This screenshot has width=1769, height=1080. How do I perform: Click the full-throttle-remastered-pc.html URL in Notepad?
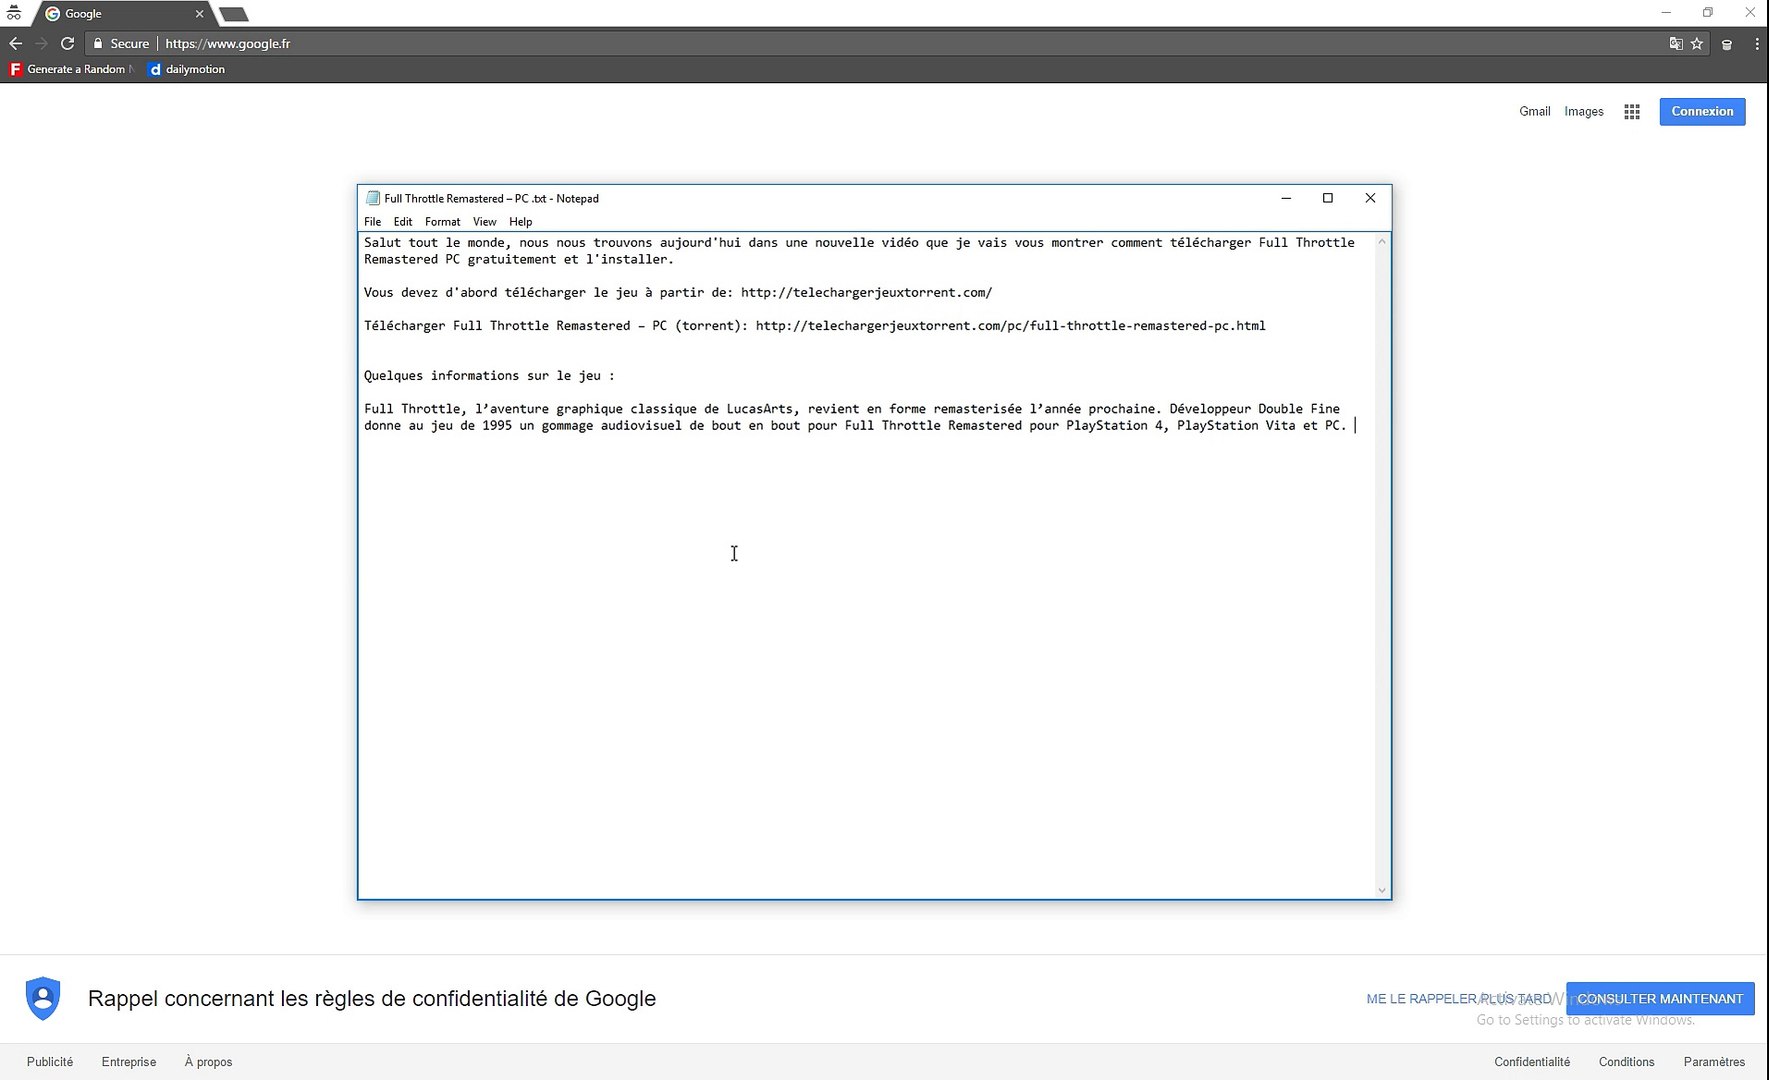tap(1010, 326)
